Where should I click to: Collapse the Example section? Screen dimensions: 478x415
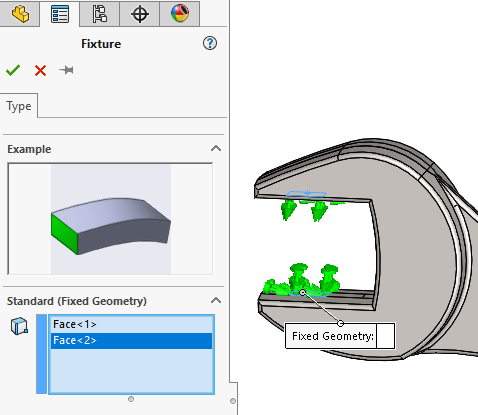coord(216,149)
